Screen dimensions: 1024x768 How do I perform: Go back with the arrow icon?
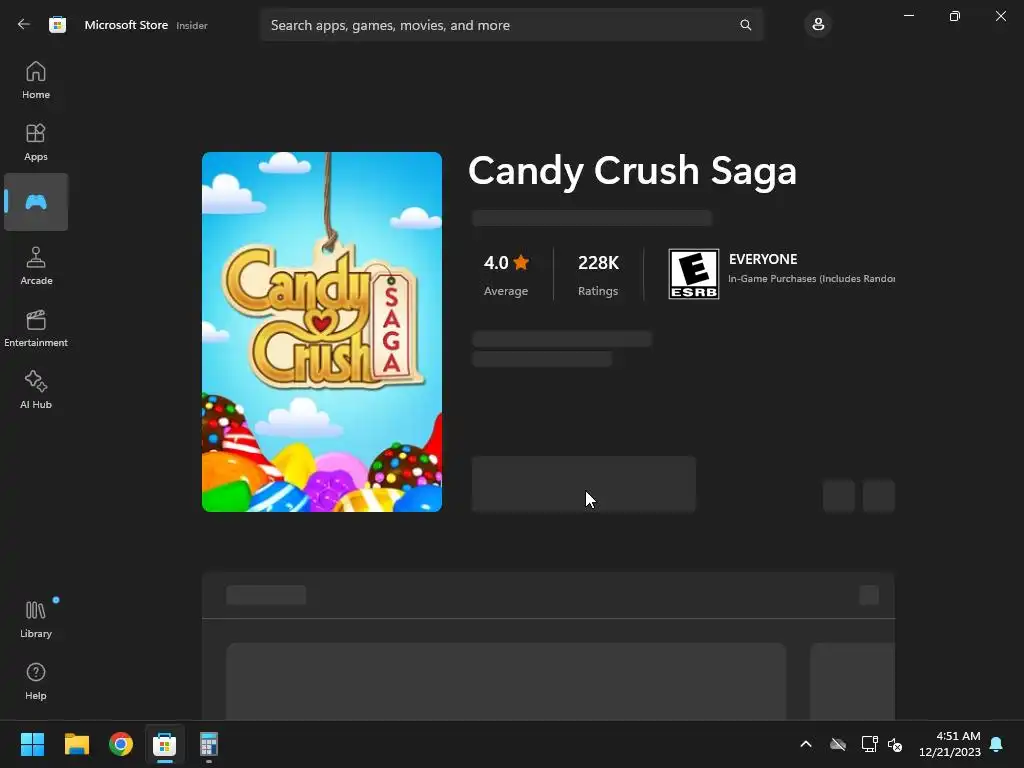(24, 25)
